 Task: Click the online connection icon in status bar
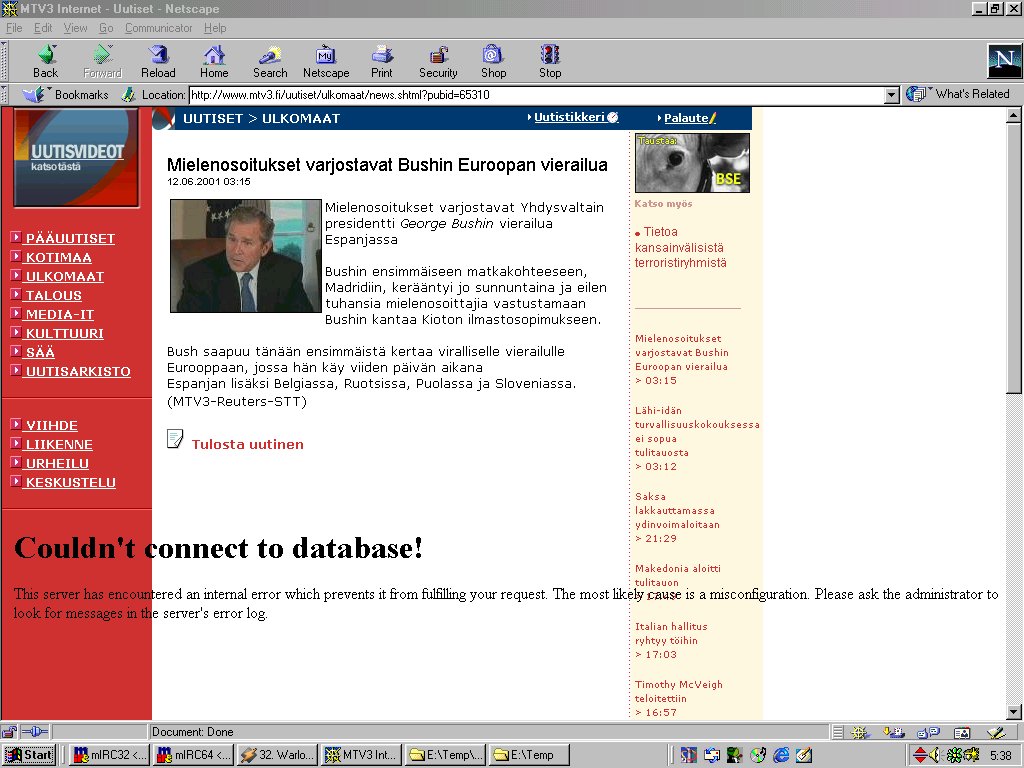coord(35,732)
